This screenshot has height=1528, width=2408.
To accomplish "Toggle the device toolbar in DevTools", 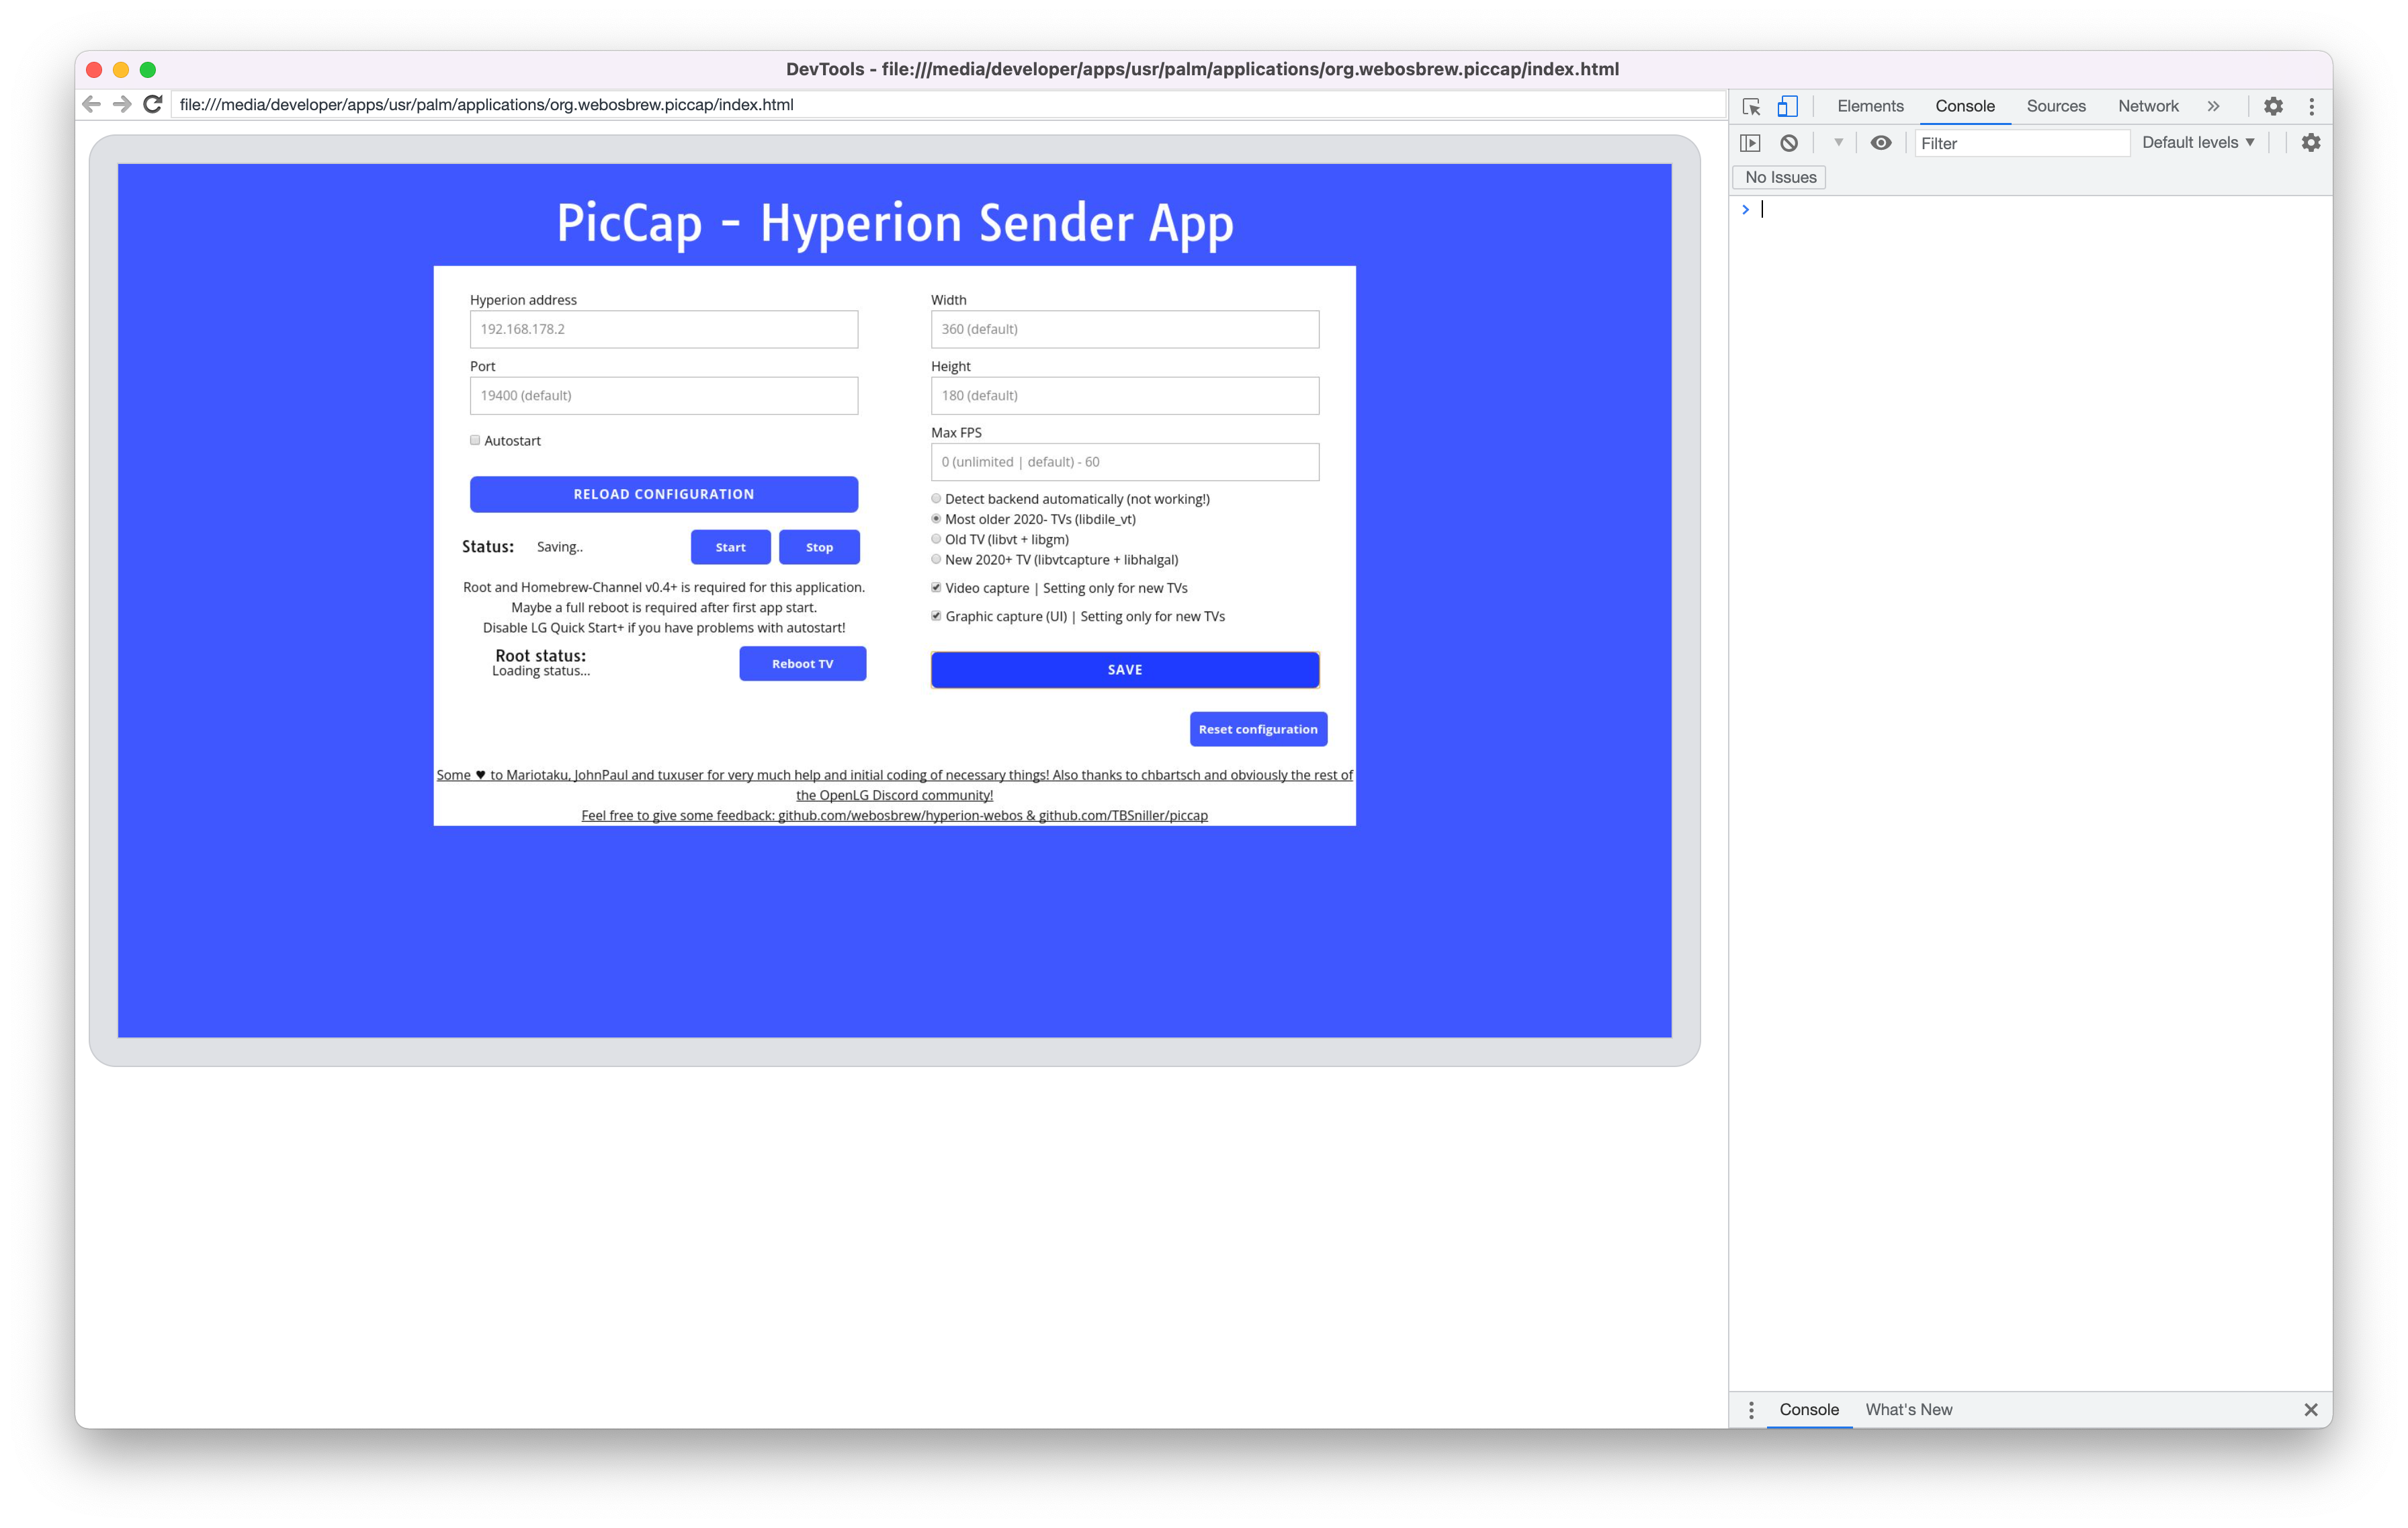I will click(x=1788, y=106).
